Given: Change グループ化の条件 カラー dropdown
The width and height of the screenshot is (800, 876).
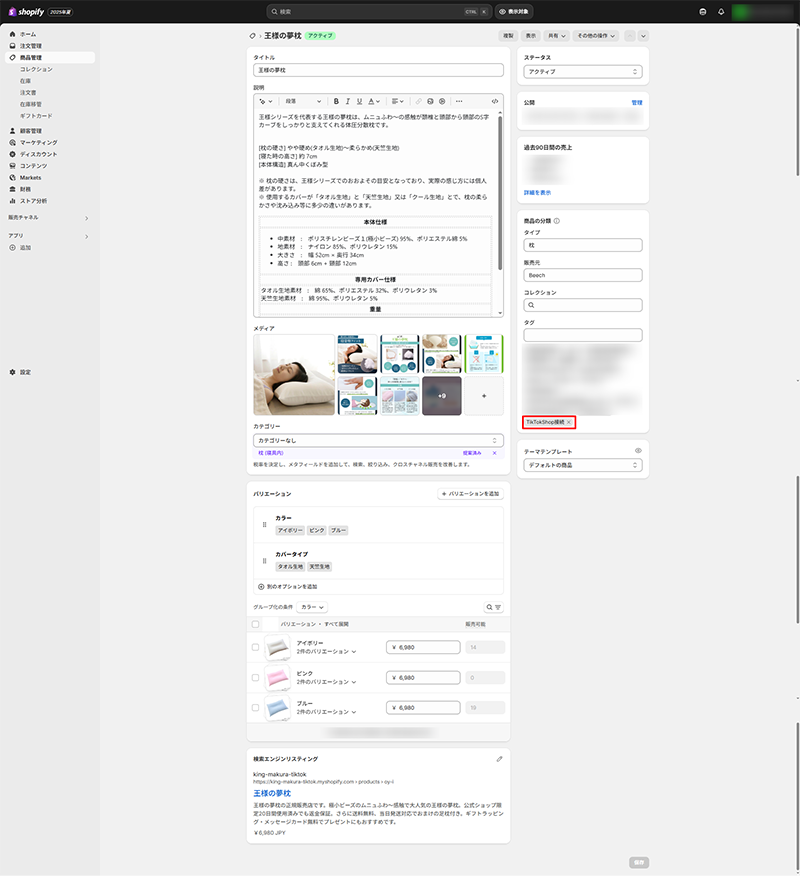Looking at the screenshot, I should [312, 607].
